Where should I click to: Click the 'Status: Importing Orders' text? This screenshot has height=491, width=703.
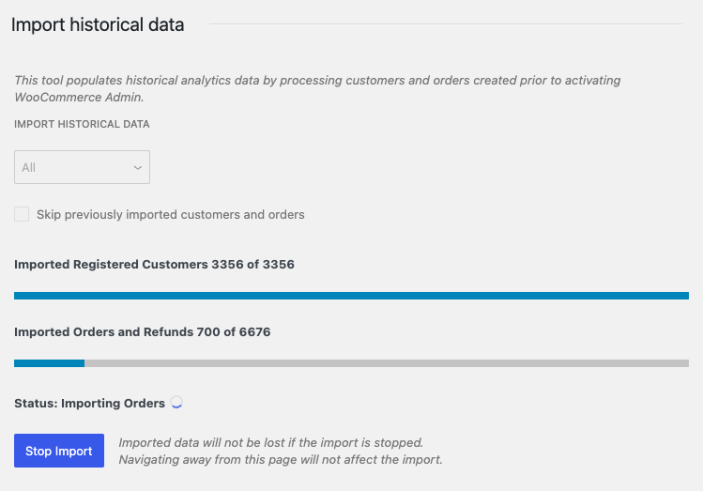click(x=89, y=403)
